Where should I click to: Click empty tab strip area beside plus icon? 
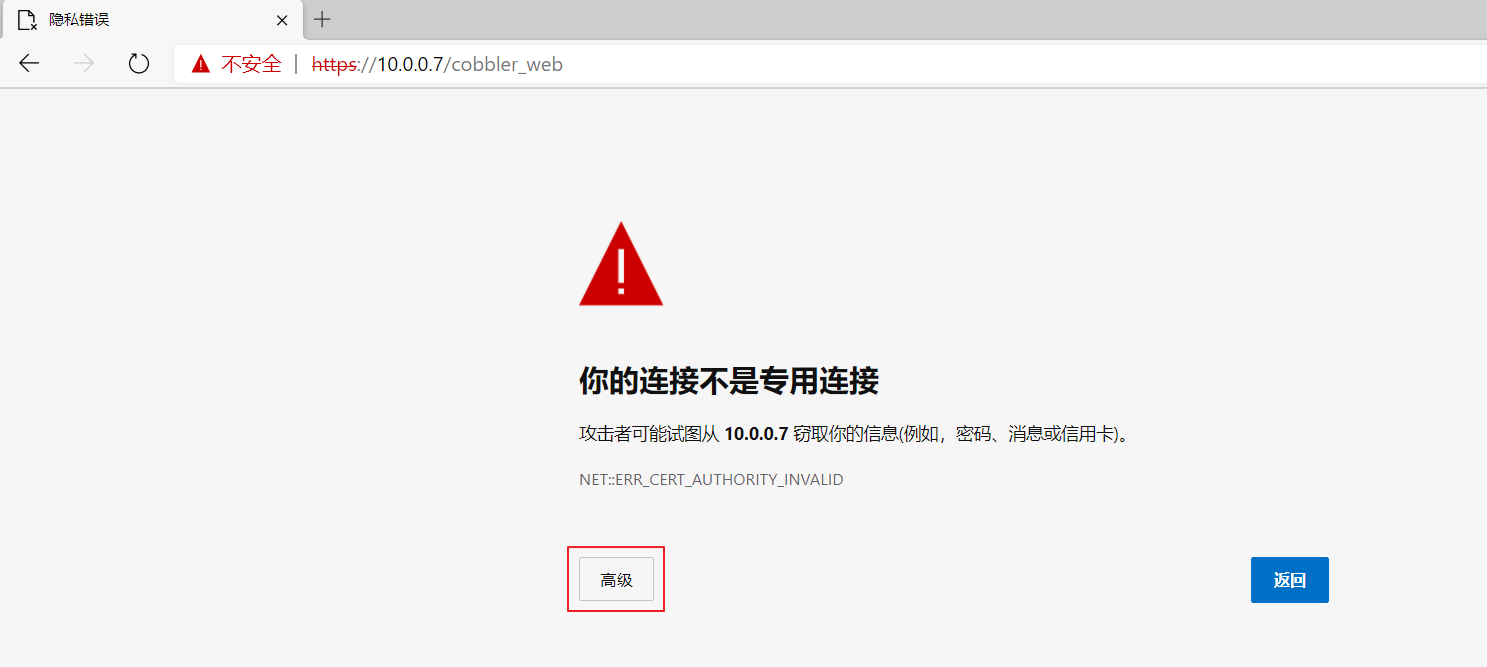(x=900, y=19)
